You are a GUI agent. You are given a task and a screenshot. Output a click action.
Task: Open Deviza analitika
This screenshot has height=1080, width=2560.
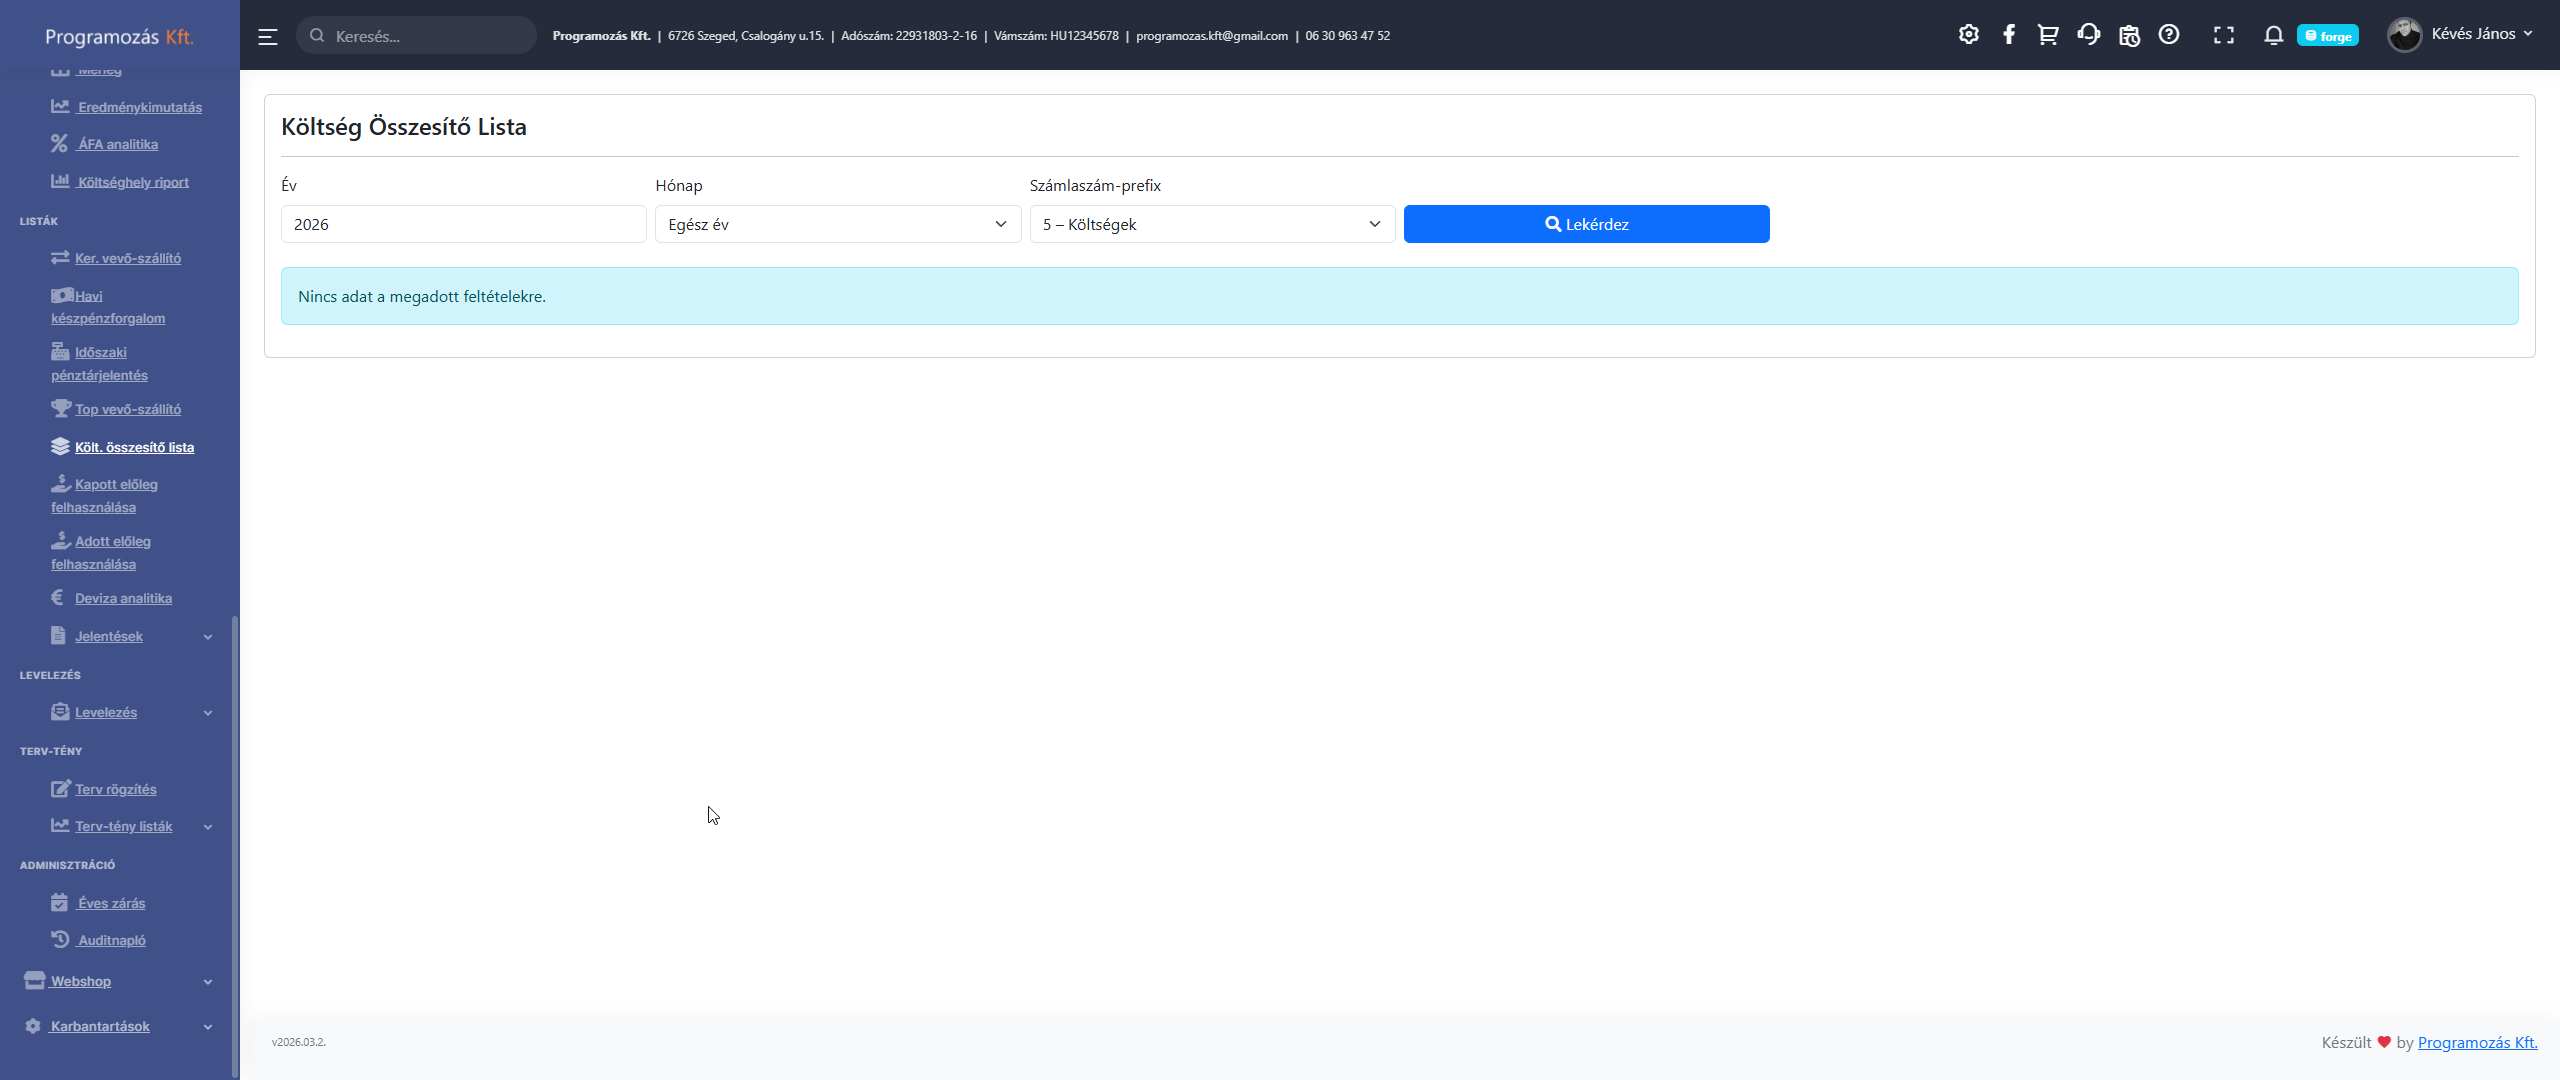coord(123,598)
